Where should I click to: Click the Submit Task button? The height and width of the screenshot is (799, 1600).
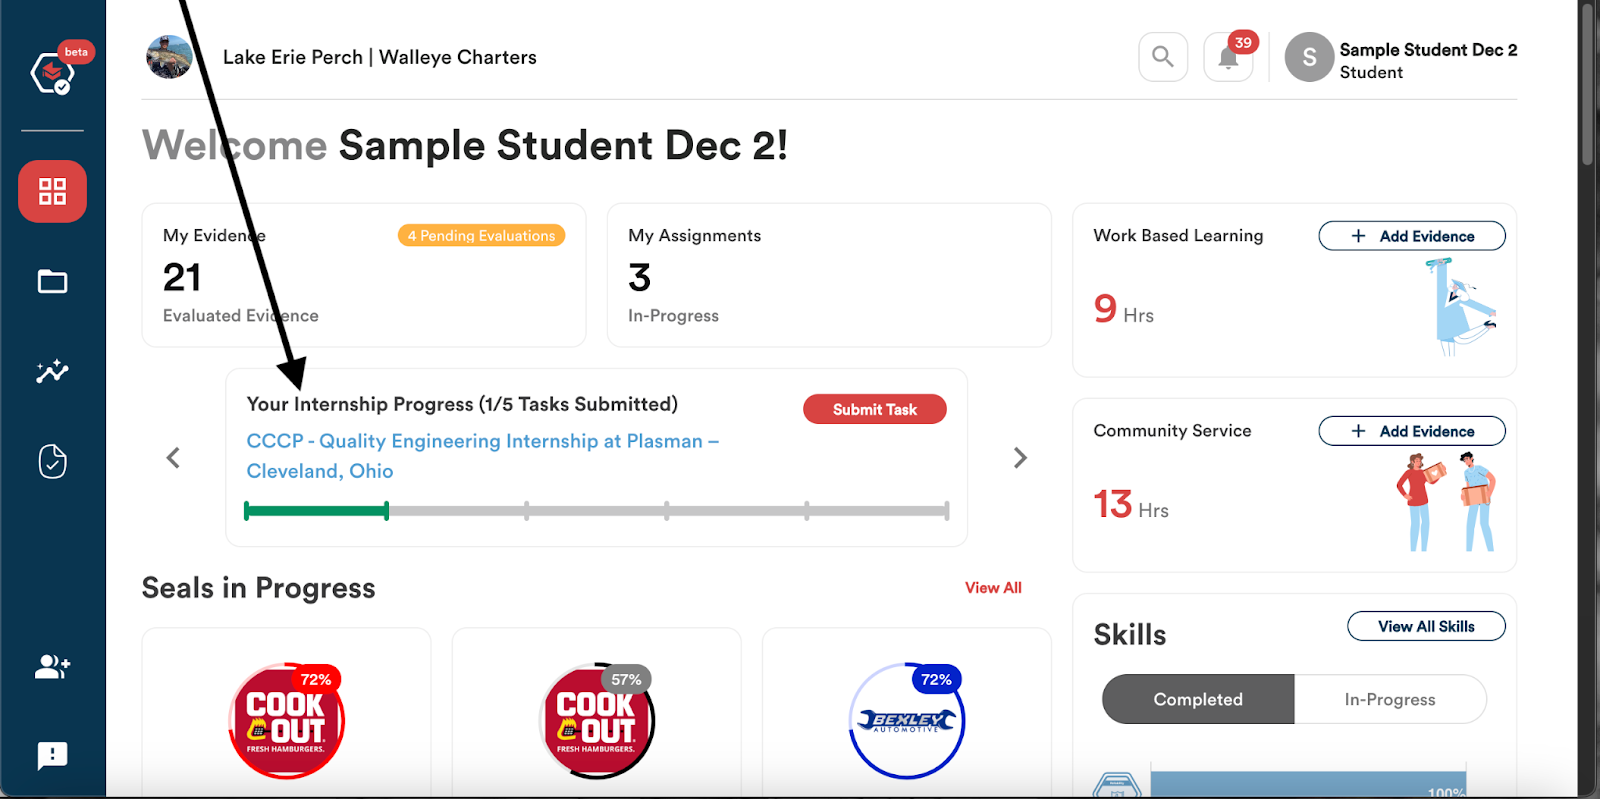click(875, 409)
